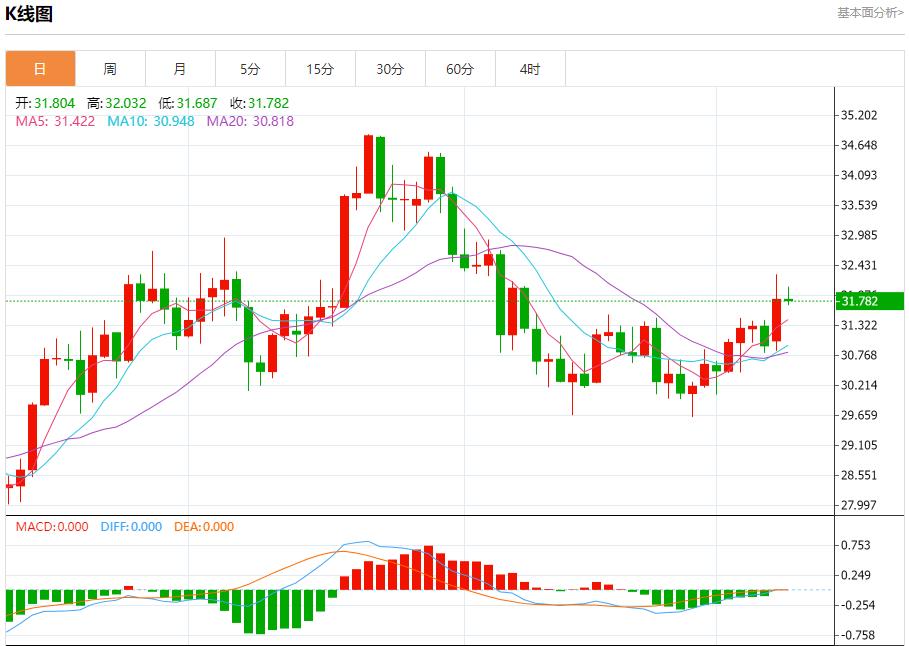Click the MACD value label
909x646 pixels.
point(51,527)
